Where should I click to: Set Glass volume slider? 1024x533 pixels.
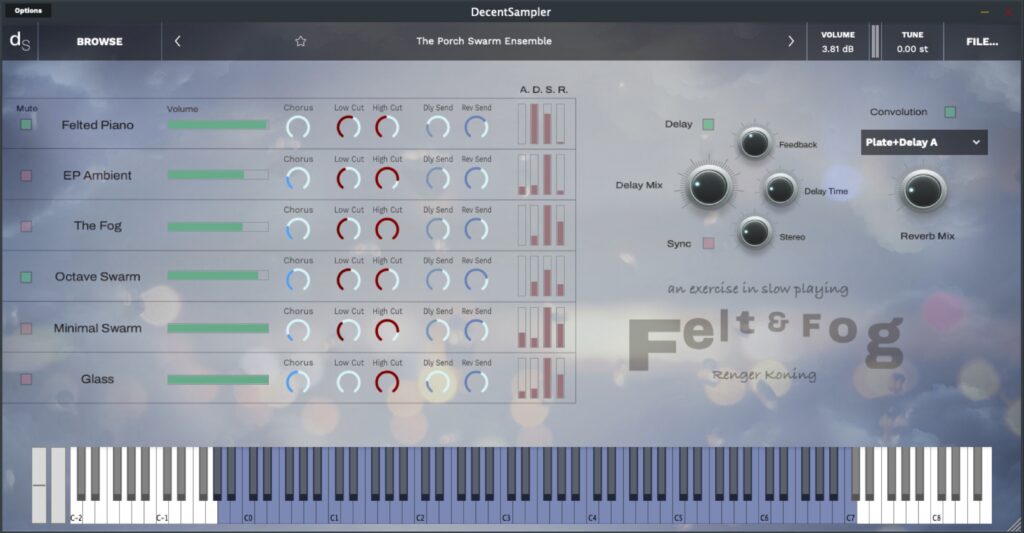tap(217, 380)
